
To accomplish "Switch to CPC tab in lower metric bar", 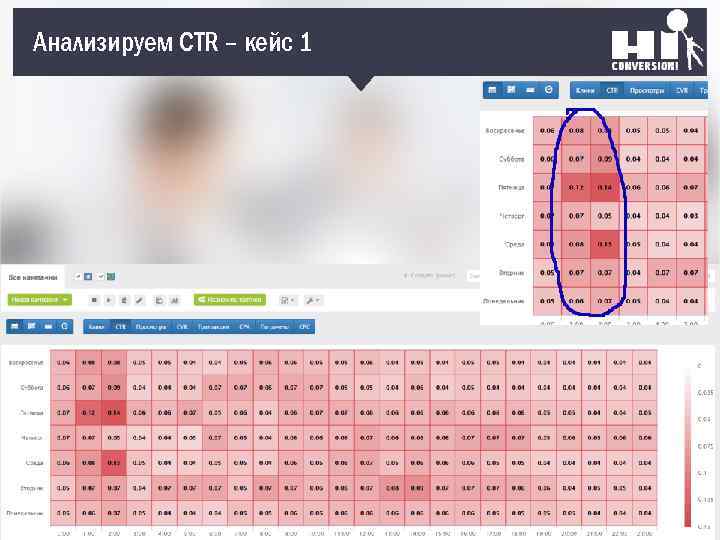I will point(304,327).
